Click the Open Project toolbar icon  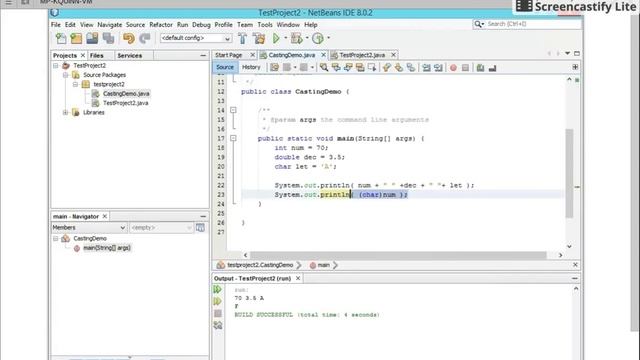pyautogui.click(x=92, y=38)
